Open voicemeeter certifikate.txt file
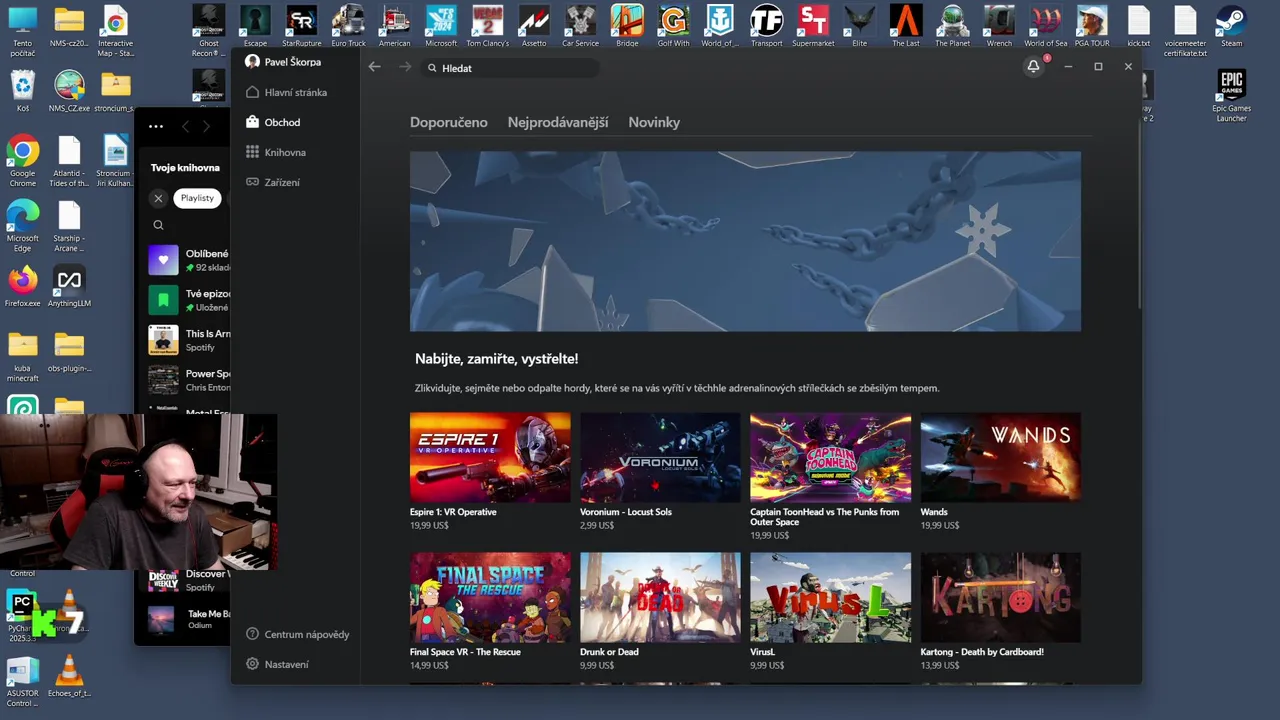The image size is (1280, 720). tap(1185, 31)
